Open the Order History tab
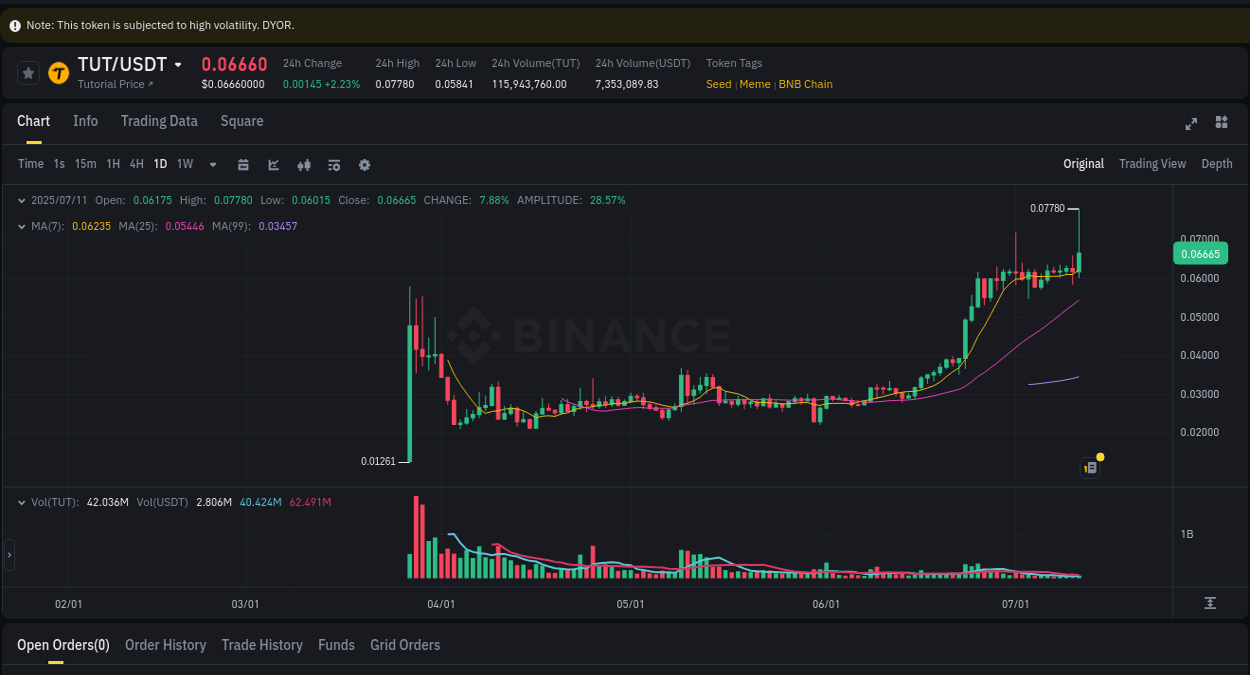This screenshot has height=675, width=1250. 165,645
